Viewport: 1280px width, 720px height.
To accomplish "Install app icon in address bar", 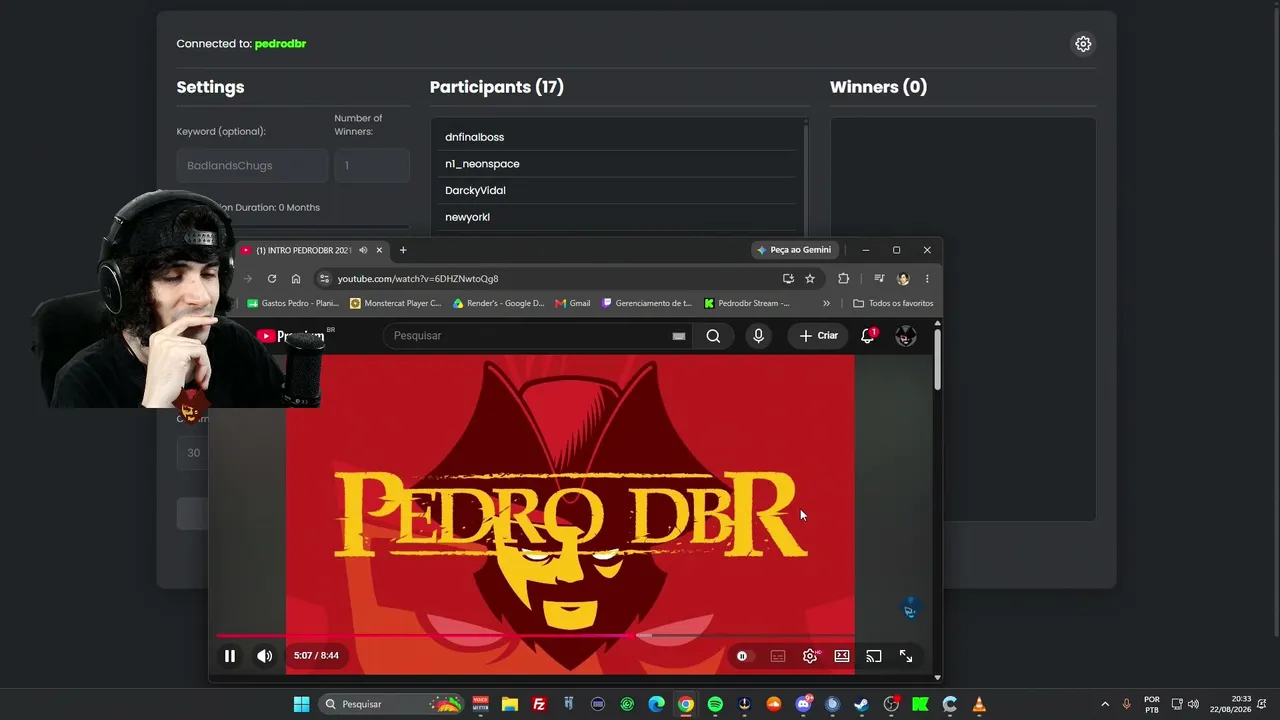I will click(x=788, y=279).
